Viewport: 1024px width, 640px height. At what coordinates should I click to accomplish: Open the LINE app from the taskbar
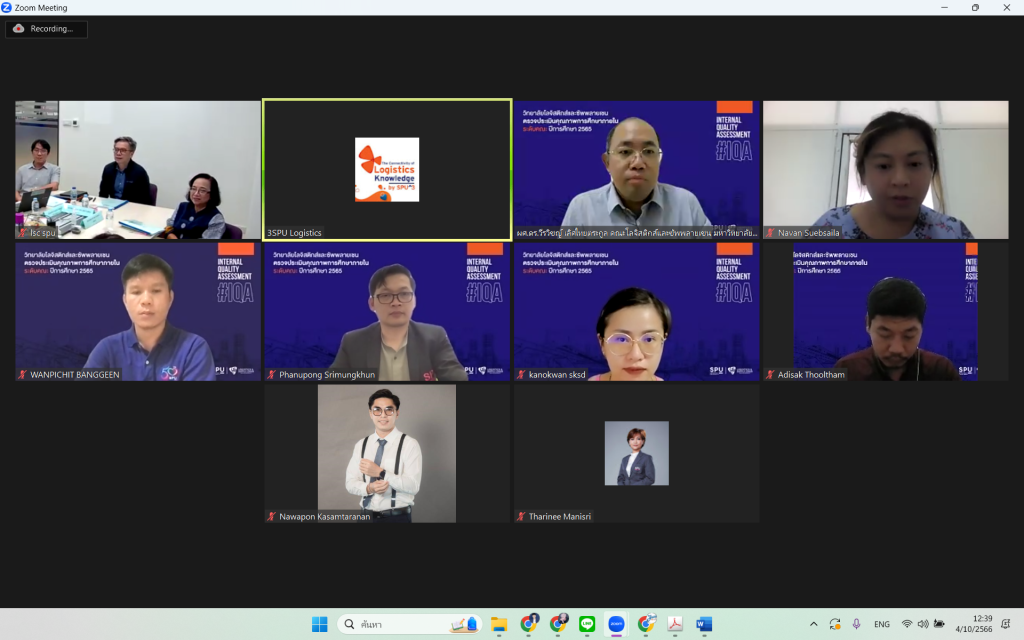point(587,624)
